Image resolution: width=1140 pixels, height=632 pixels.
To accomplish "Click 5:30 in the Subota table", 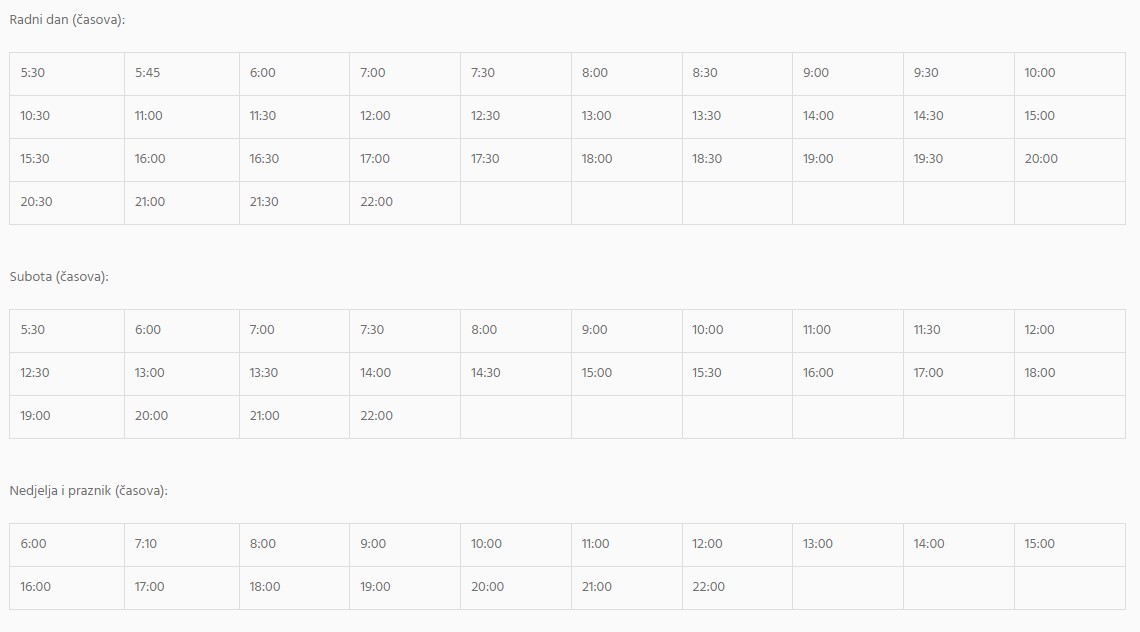I will coord(33,330).
